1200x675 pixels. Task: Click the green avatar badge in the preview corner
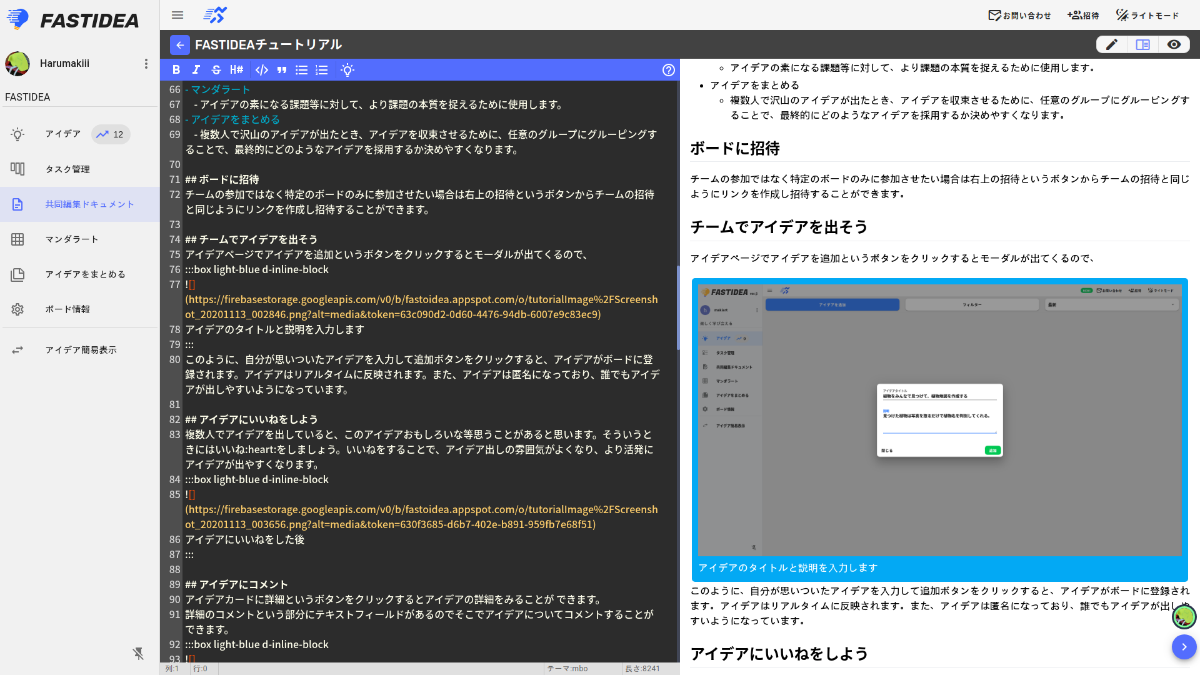(x=1184, y=617)
